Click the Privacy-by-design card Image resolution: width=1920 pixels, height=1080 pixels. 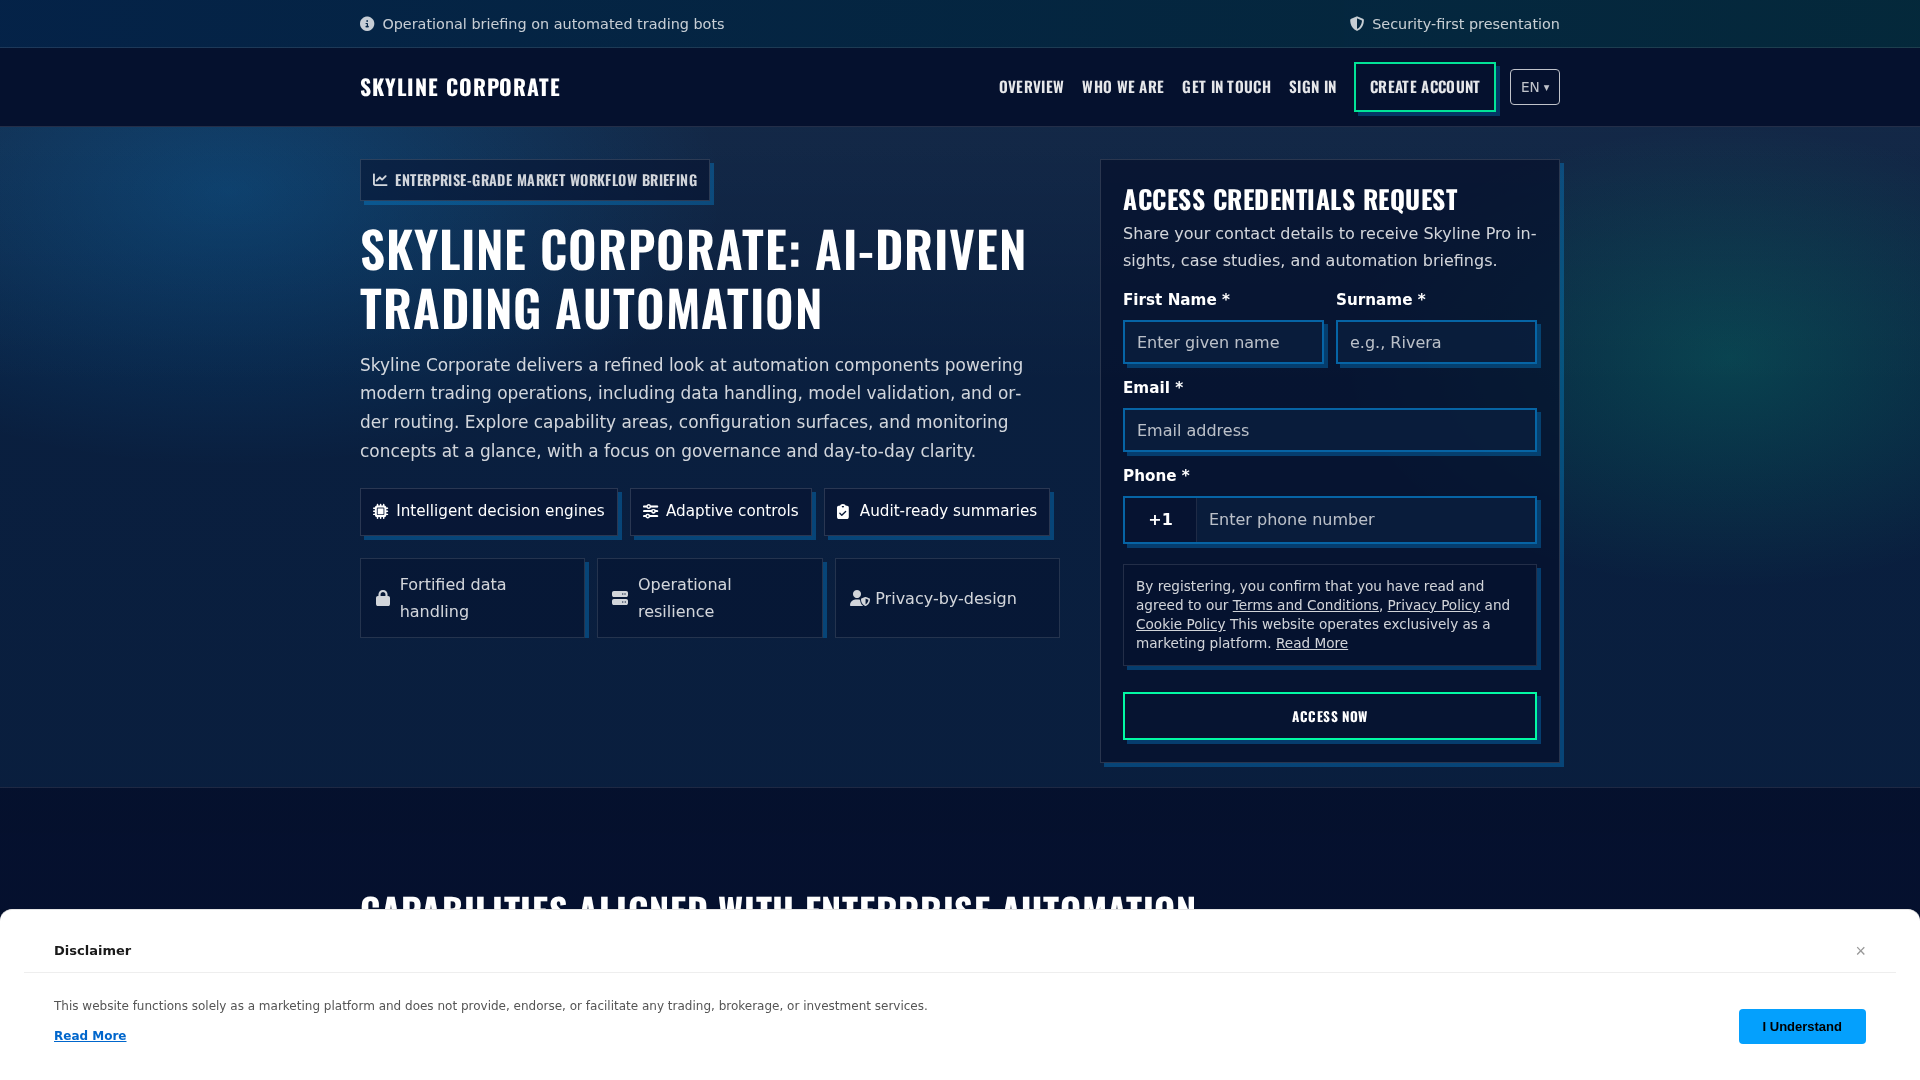click(x=947, y=598)
